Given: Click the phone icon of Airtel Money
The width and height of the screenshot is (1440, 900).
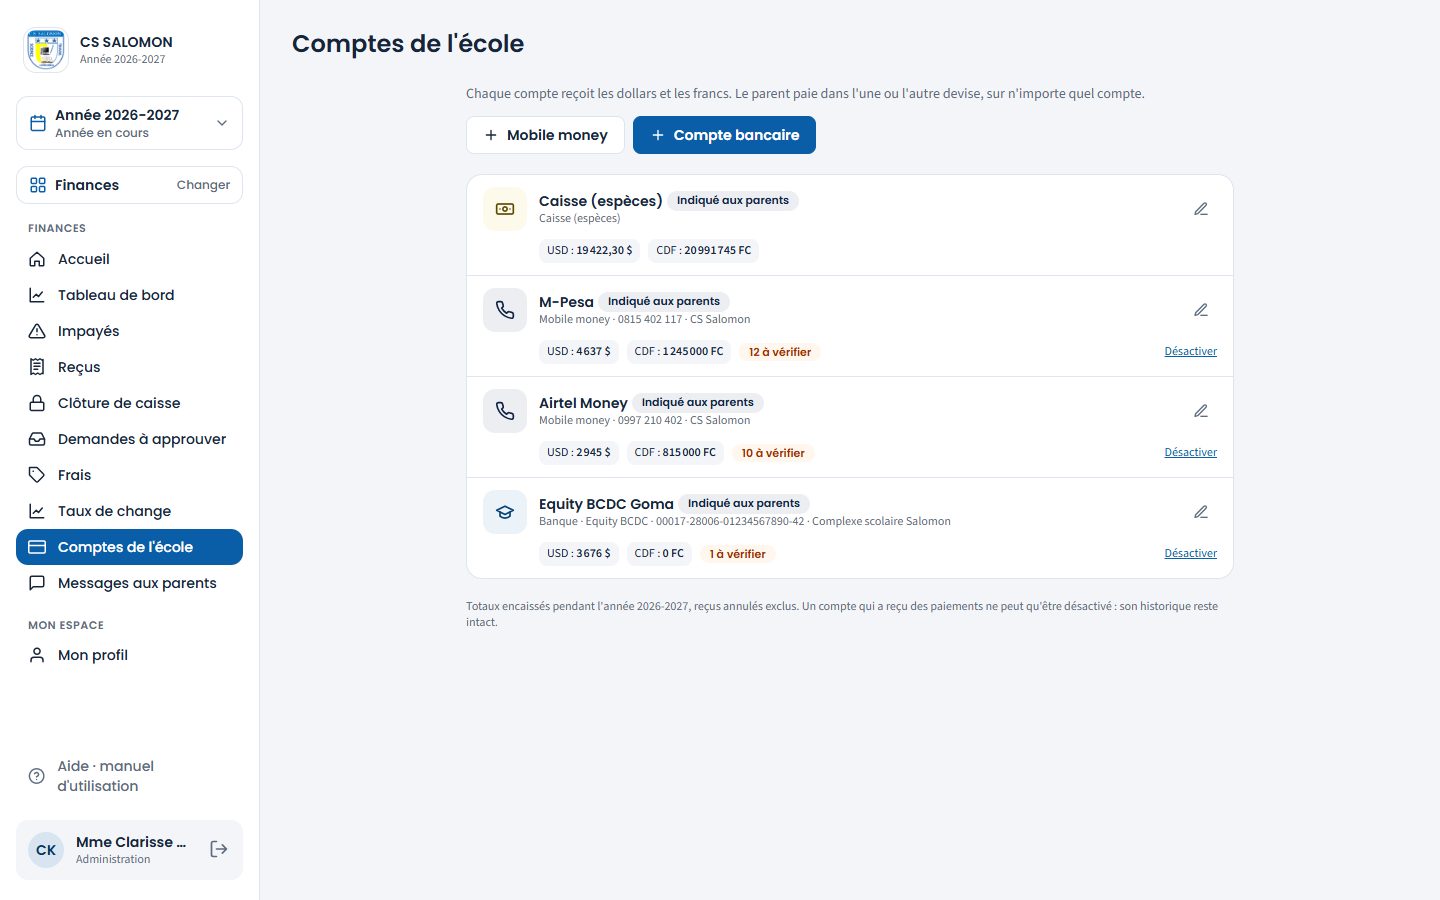Looking at the screenshot, I should 505,411.
